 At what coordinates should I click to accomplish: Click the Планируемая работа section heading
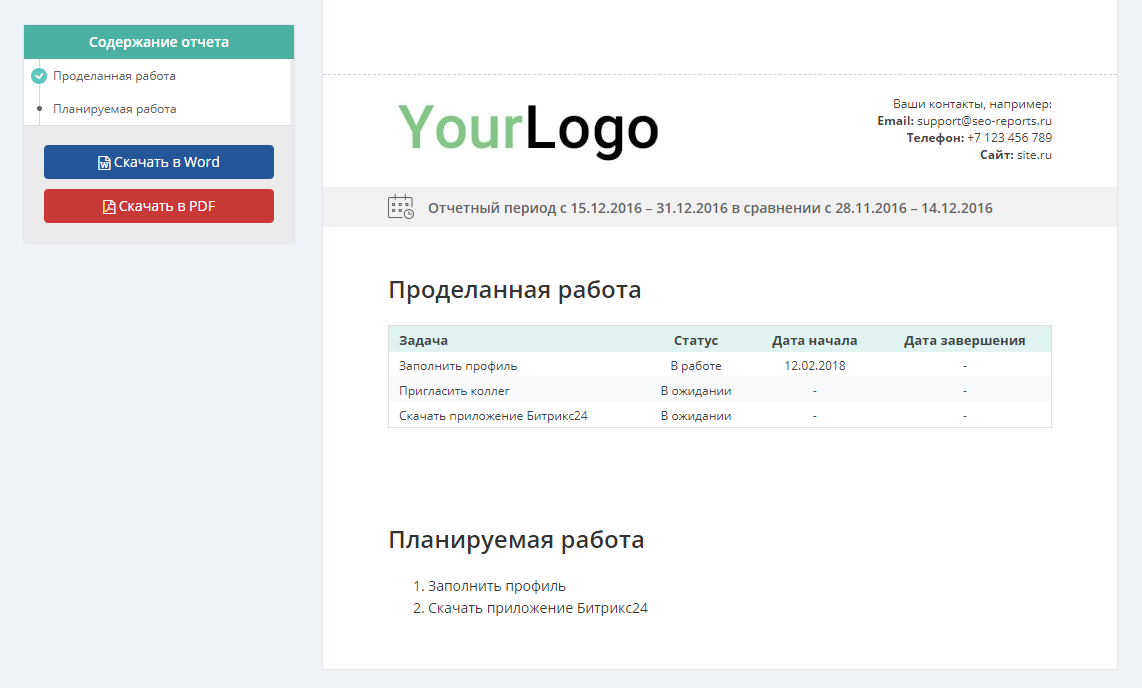click(516, 539)
